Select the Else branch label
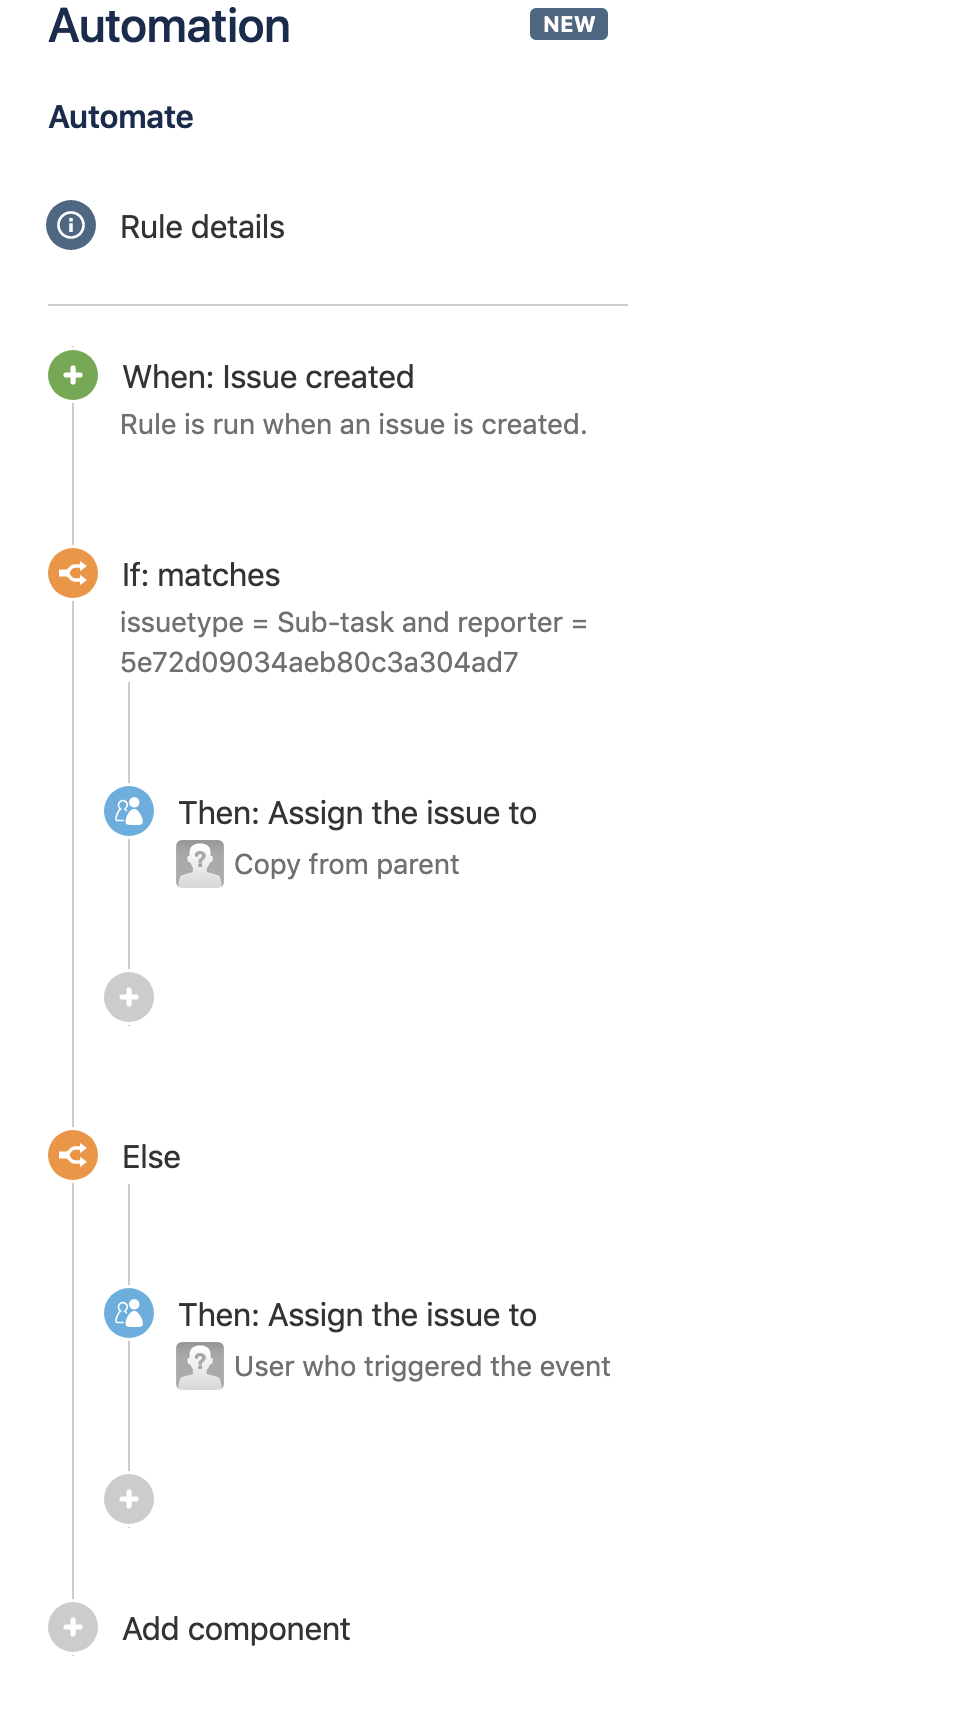The width and height of the screenshot is (962, 1734). tap(151, 1157)
